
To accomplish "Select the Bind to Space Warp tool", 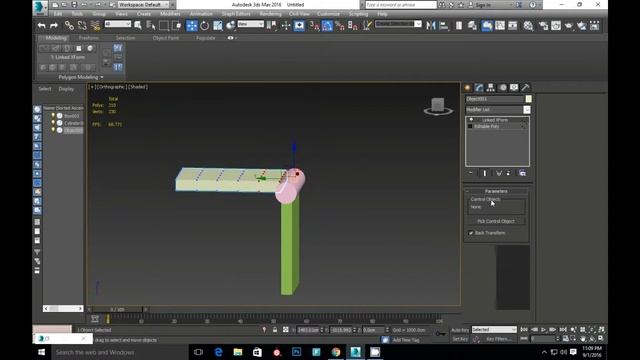I will point(96,26).
